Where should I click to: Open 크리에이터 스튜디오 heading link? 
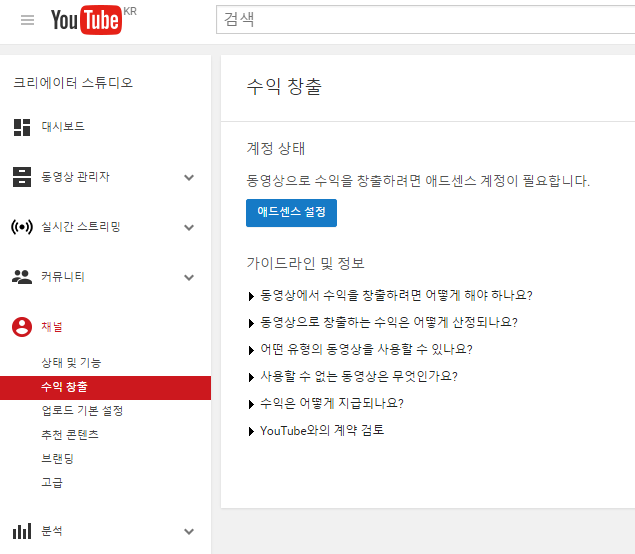[72, 83]
